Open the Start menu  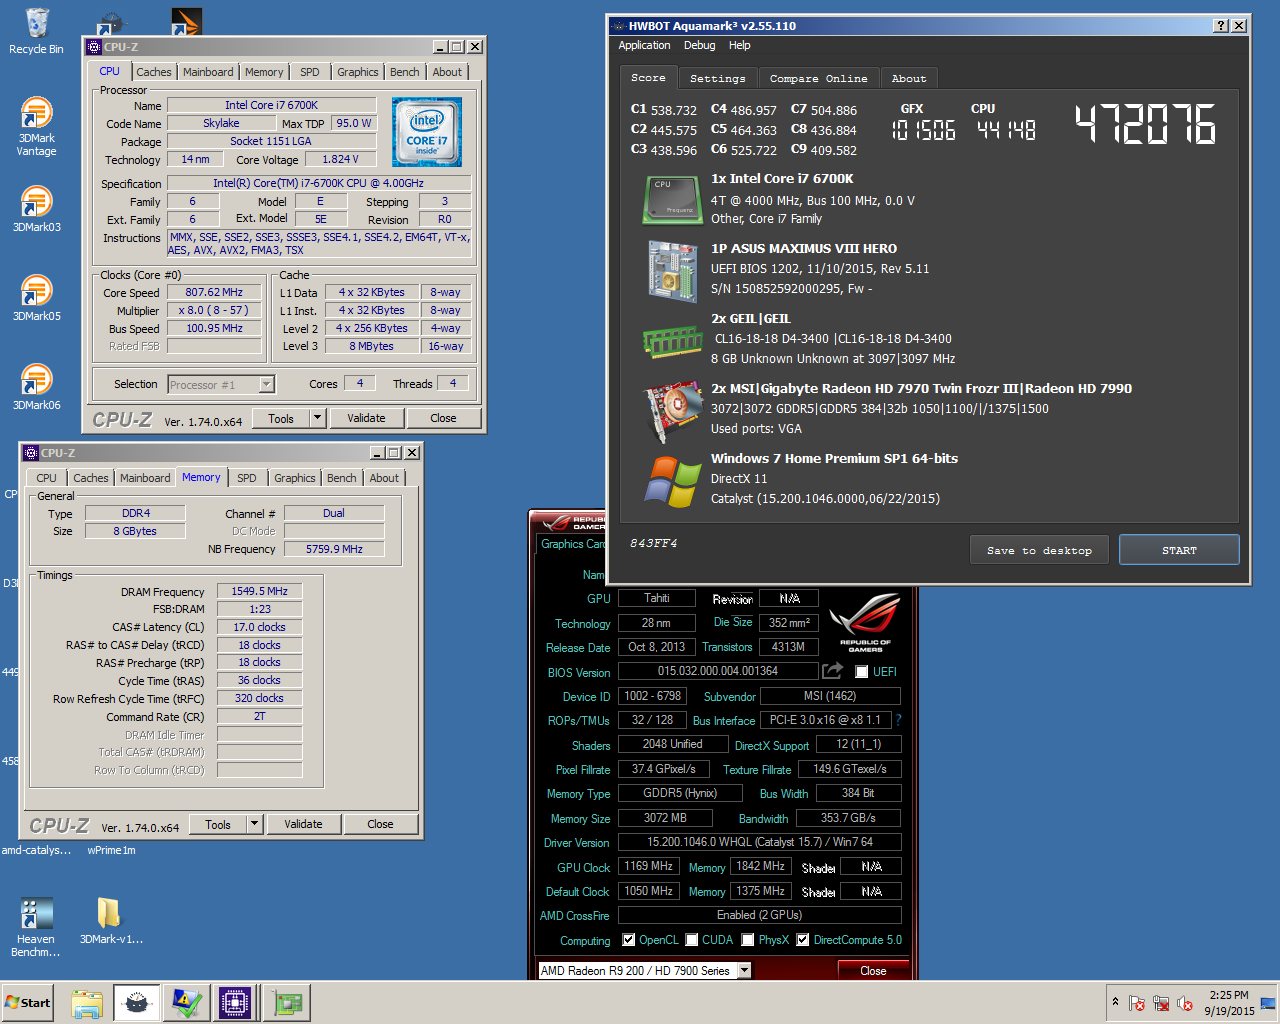tap(28, 1003)
